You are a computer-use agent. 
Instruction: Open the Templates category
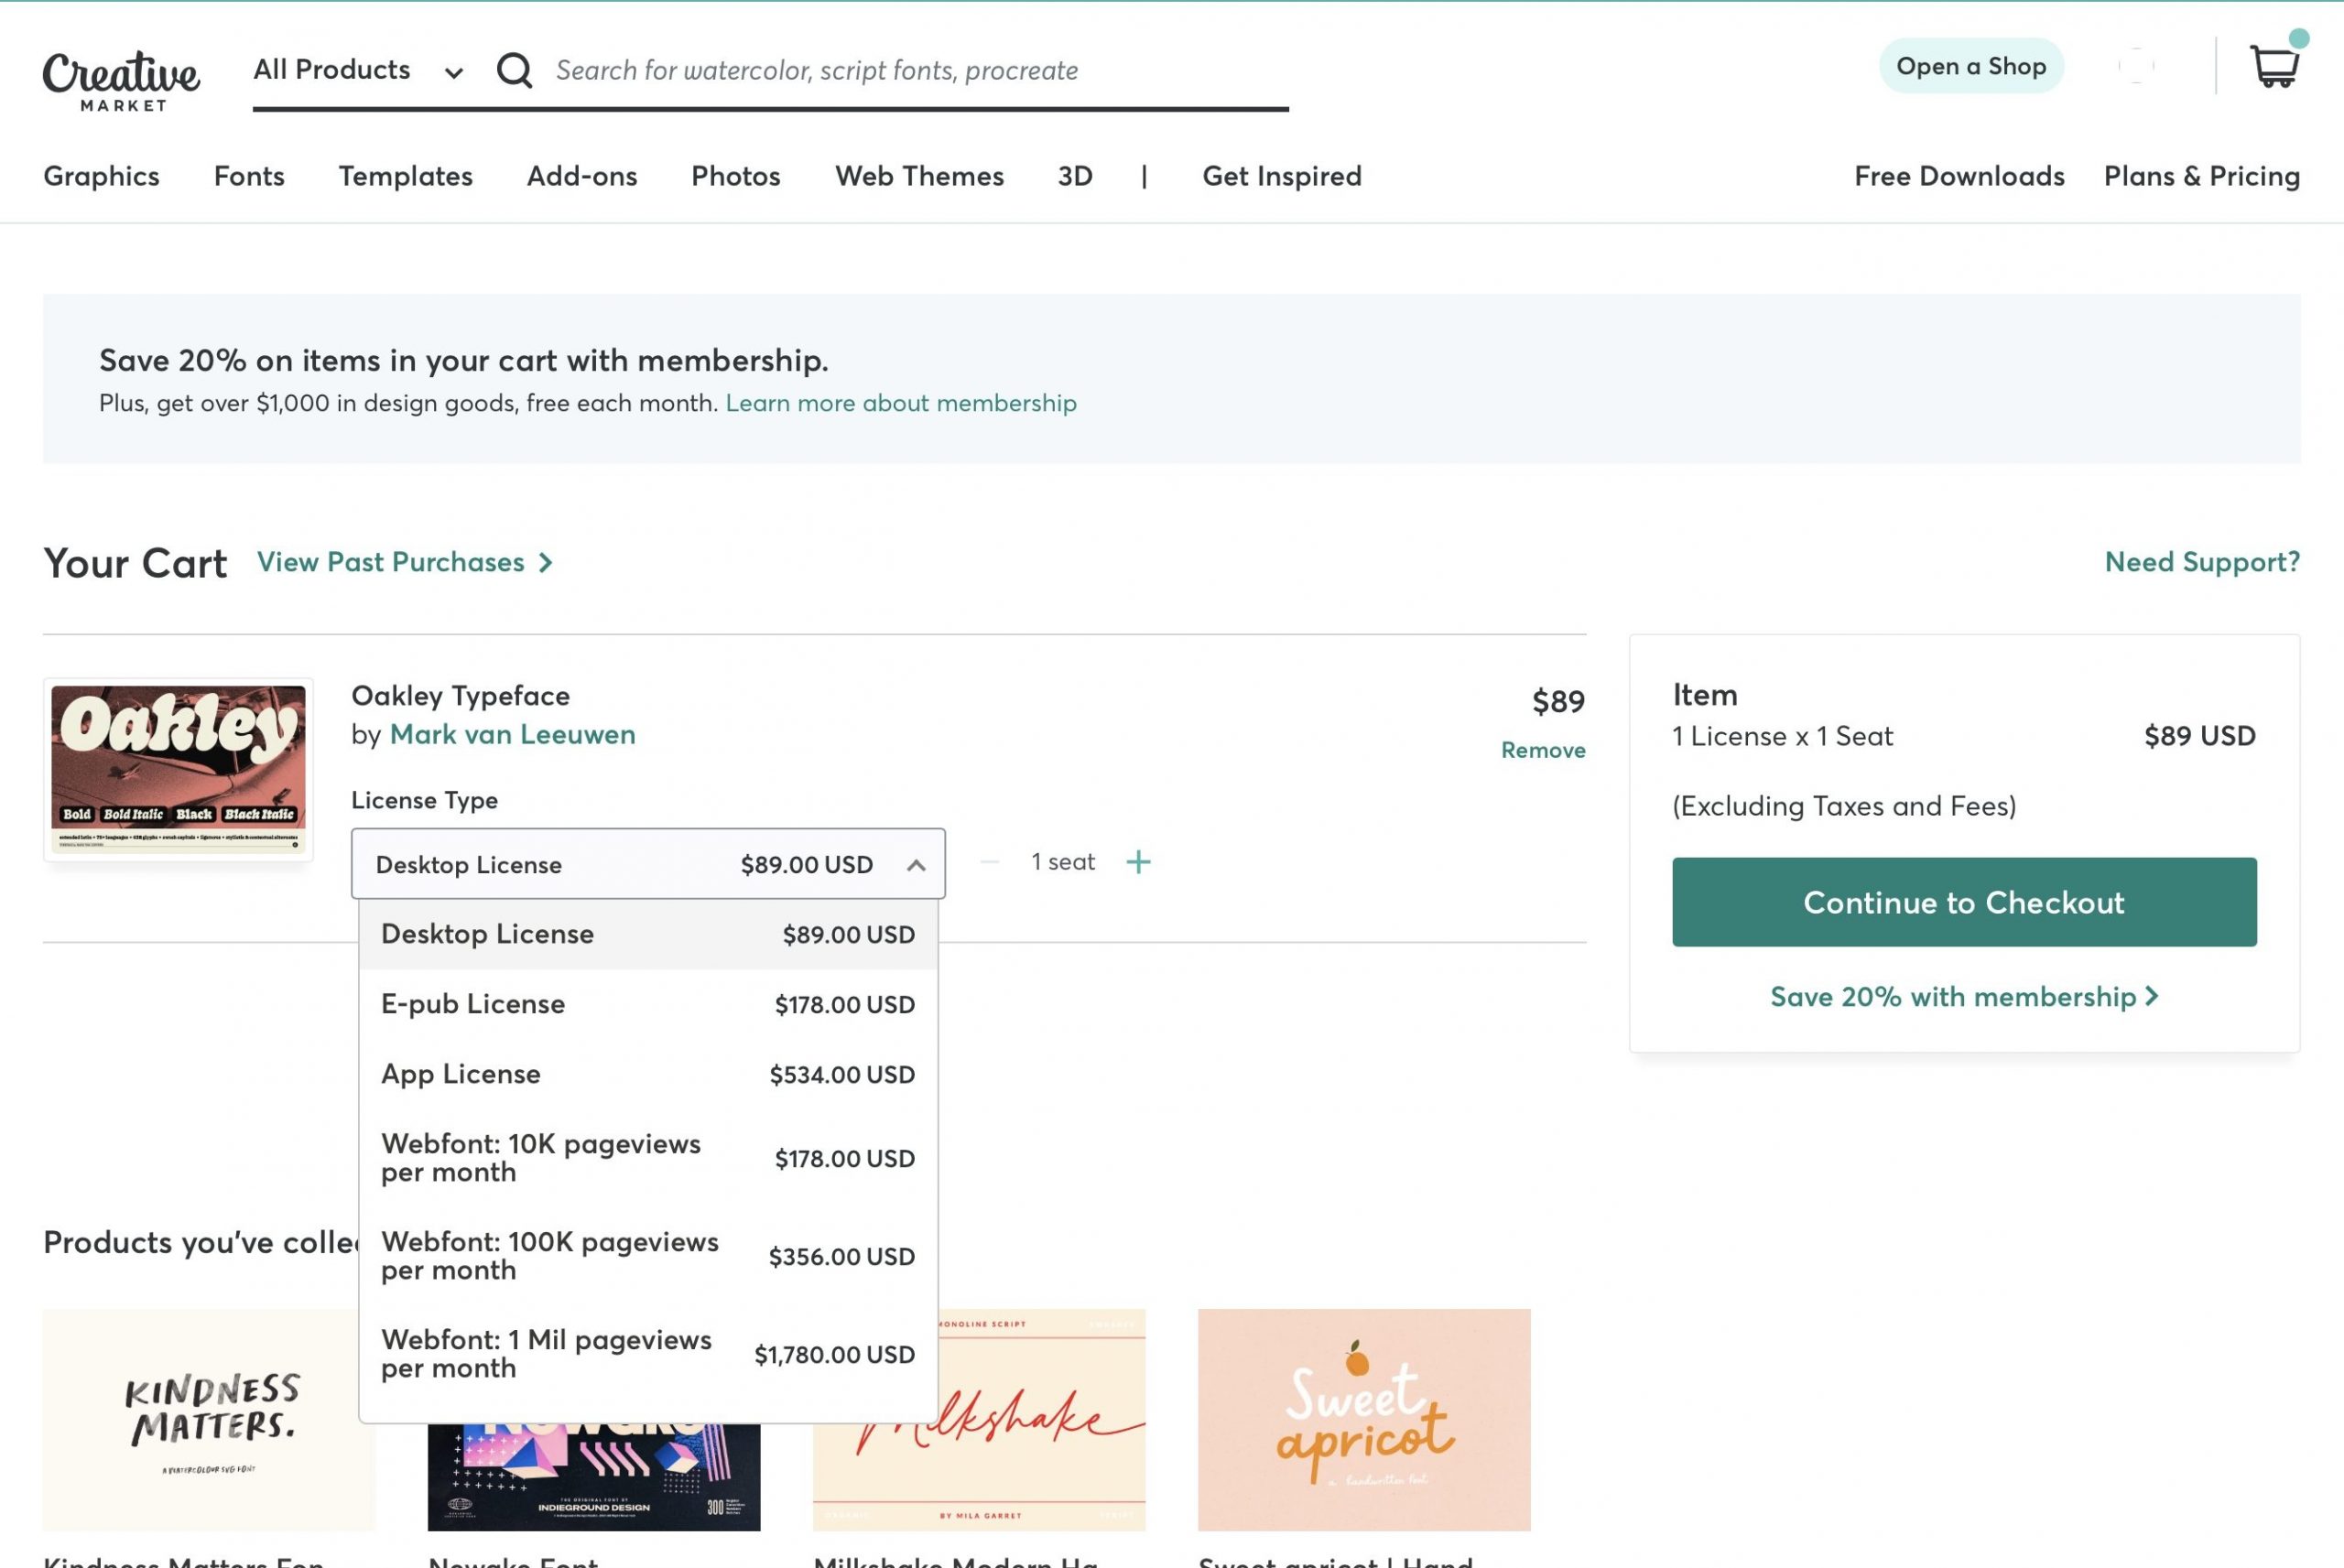click(x=405, y=176)
